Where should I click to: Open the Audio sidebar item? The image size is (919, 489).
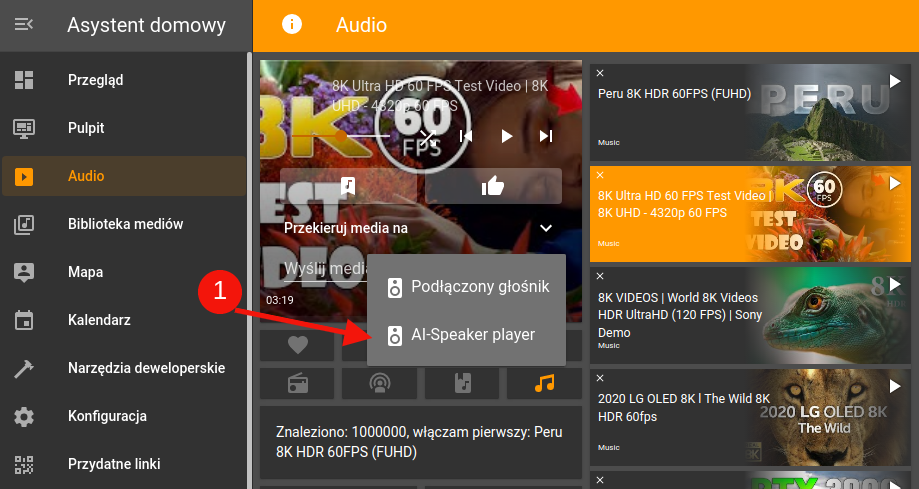124,176
